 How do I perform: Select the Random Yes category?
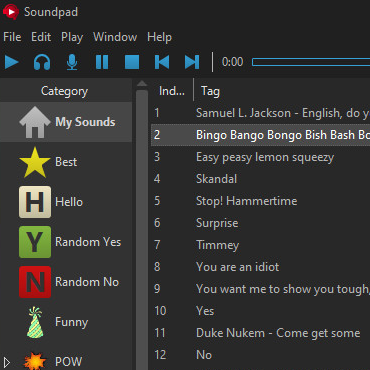(x=66, y=242)
